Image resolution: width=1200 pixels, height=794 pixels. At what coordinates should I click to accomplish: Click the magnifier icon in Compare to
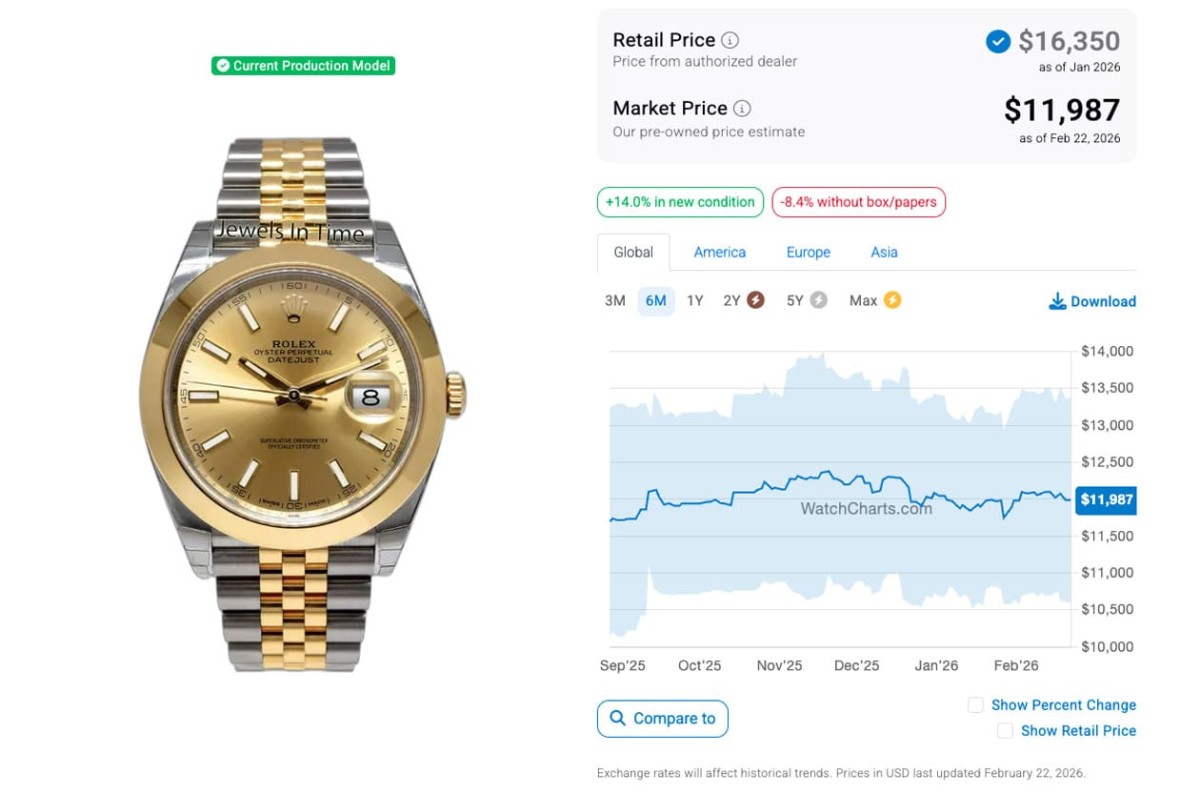[x=616, y=718]
